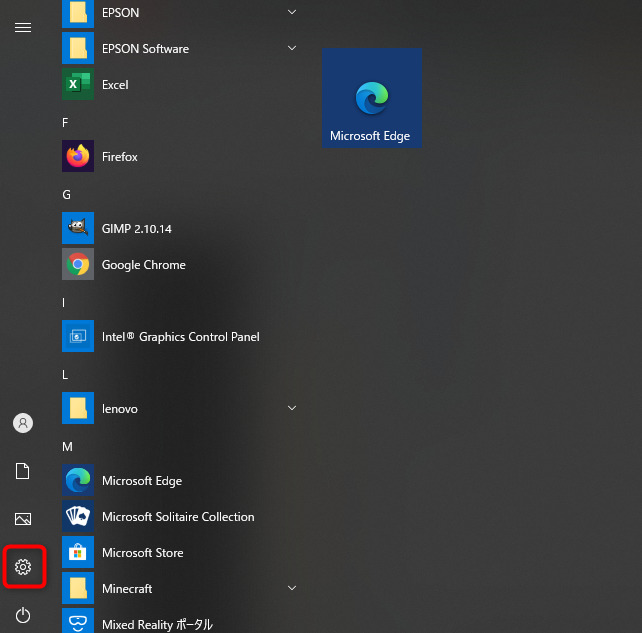Click the Microsoft Store label text
Image resolution: width=642 pixels, height=633 pixels.
[x=142, y=553]
